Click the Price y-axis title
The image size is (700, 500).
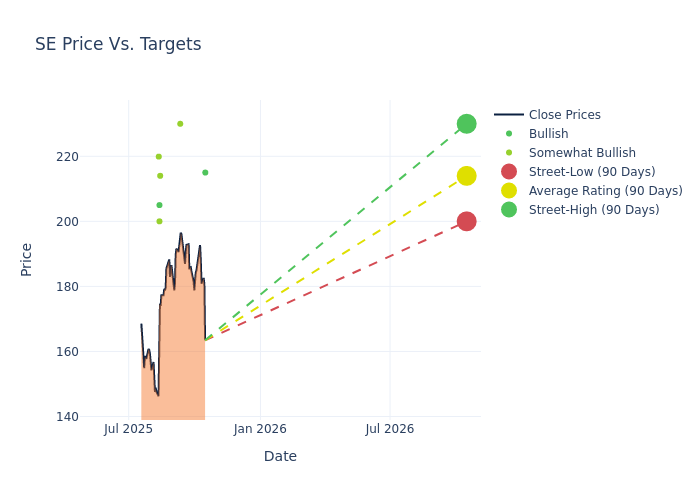click(x=27, y=259)
